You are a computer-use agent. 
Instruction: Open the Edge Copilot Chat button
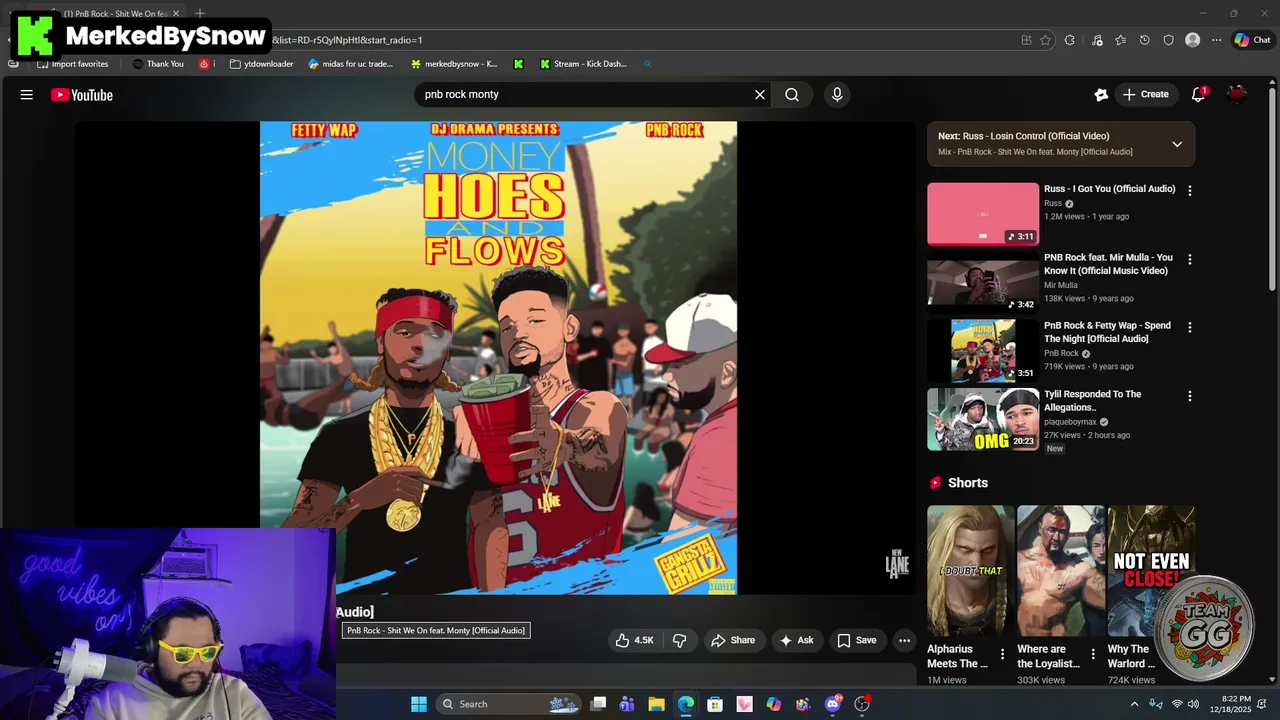pos(1252,40)
